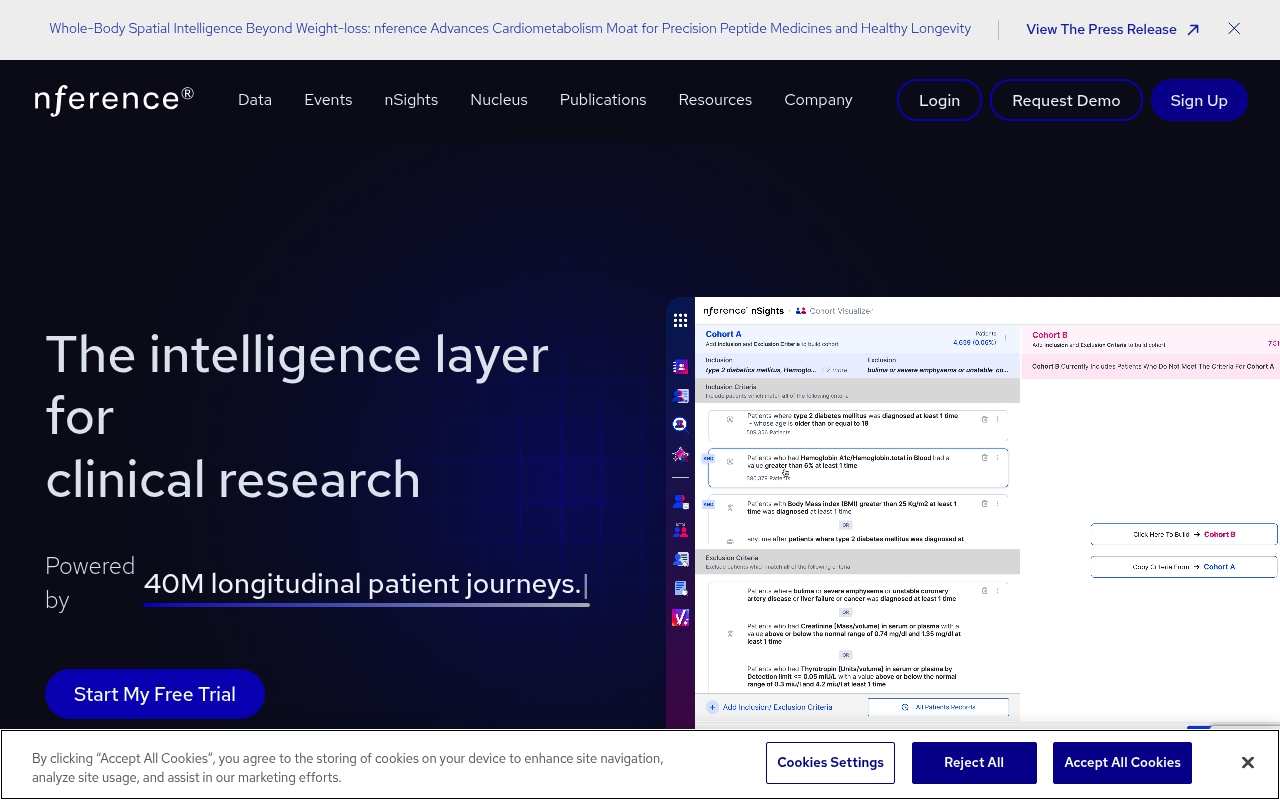
Task: Click kebab icon on Body Mass Index criterion
Action: tap(997, 503)
